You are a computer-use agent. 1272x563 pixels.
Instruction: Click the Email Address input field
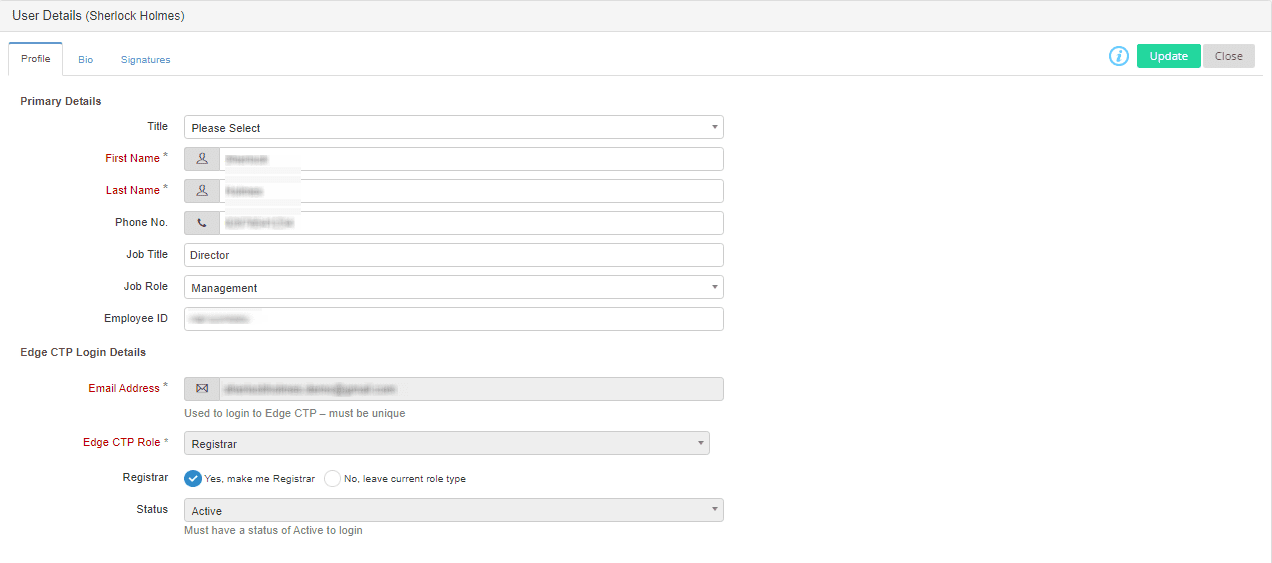(x=471, y=388)
